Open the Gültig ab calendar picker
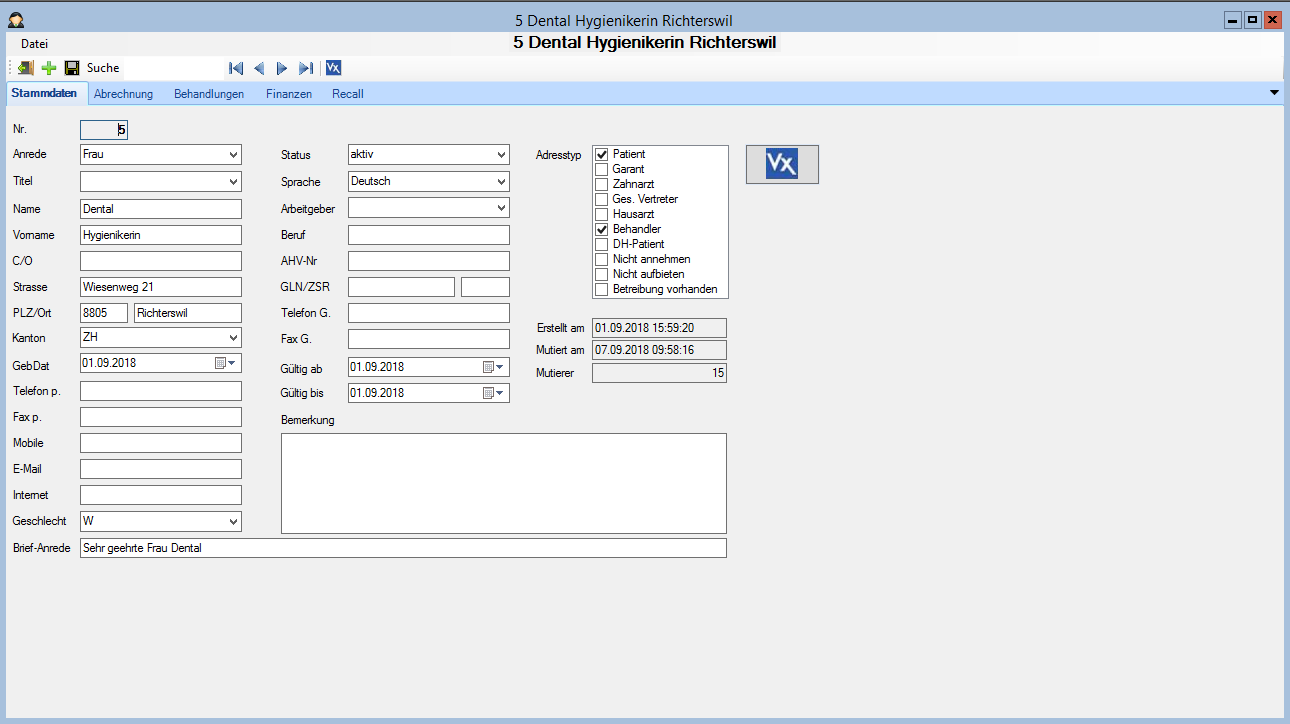1290x724 pixels. (494, 367)
